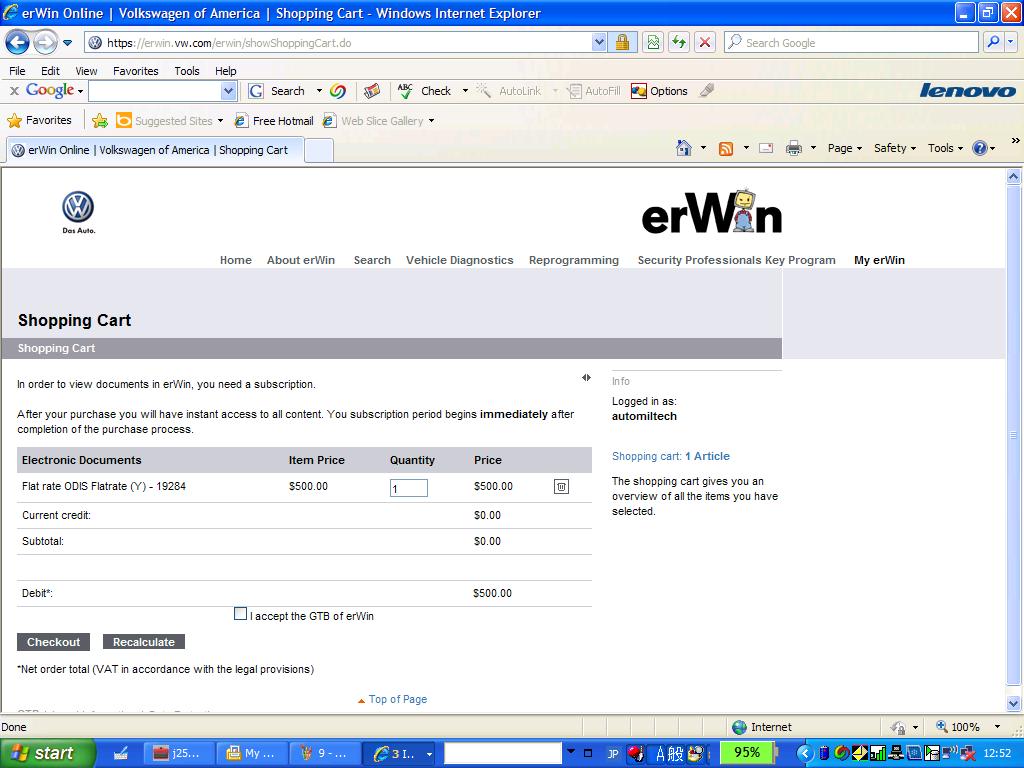Image resolution: width=1024 pixels, height=768 pixels.
Task: Open Vehicle Diagnostics navigation link
Action: click(x=460, y=260)
